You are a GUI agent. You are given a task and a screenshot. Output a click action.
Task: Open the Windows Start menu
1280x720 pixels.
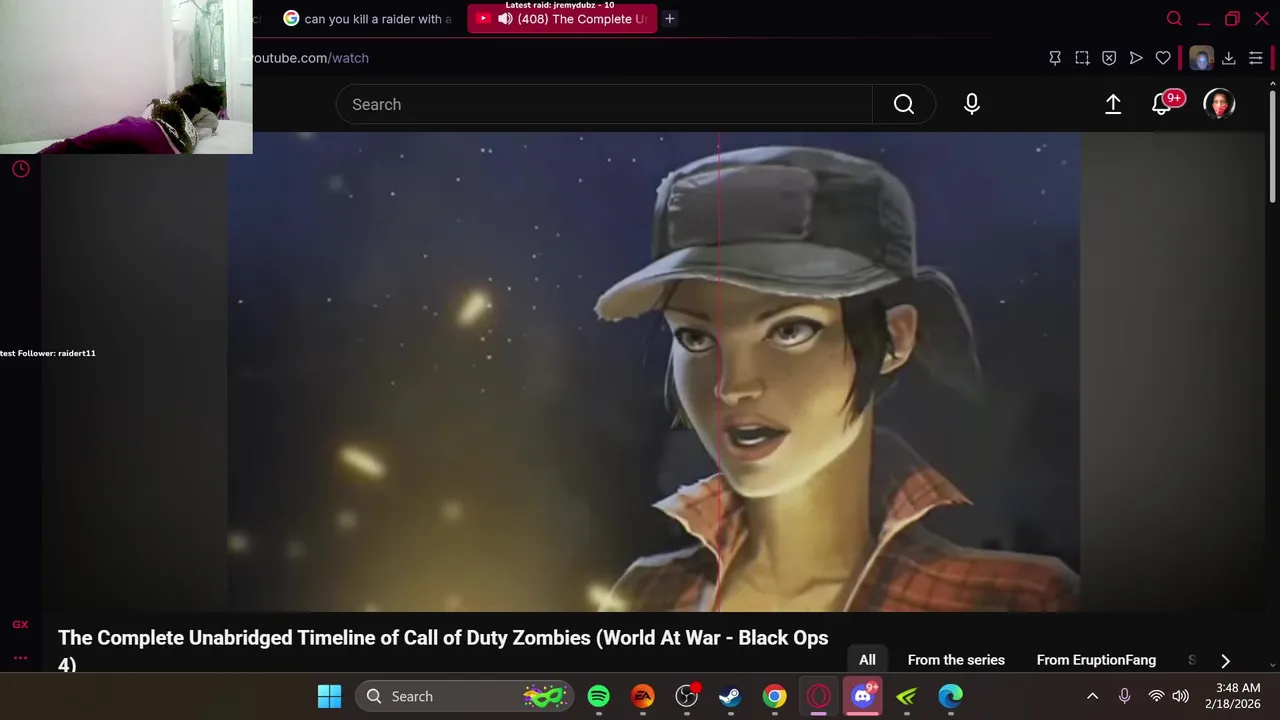[329, 696]
